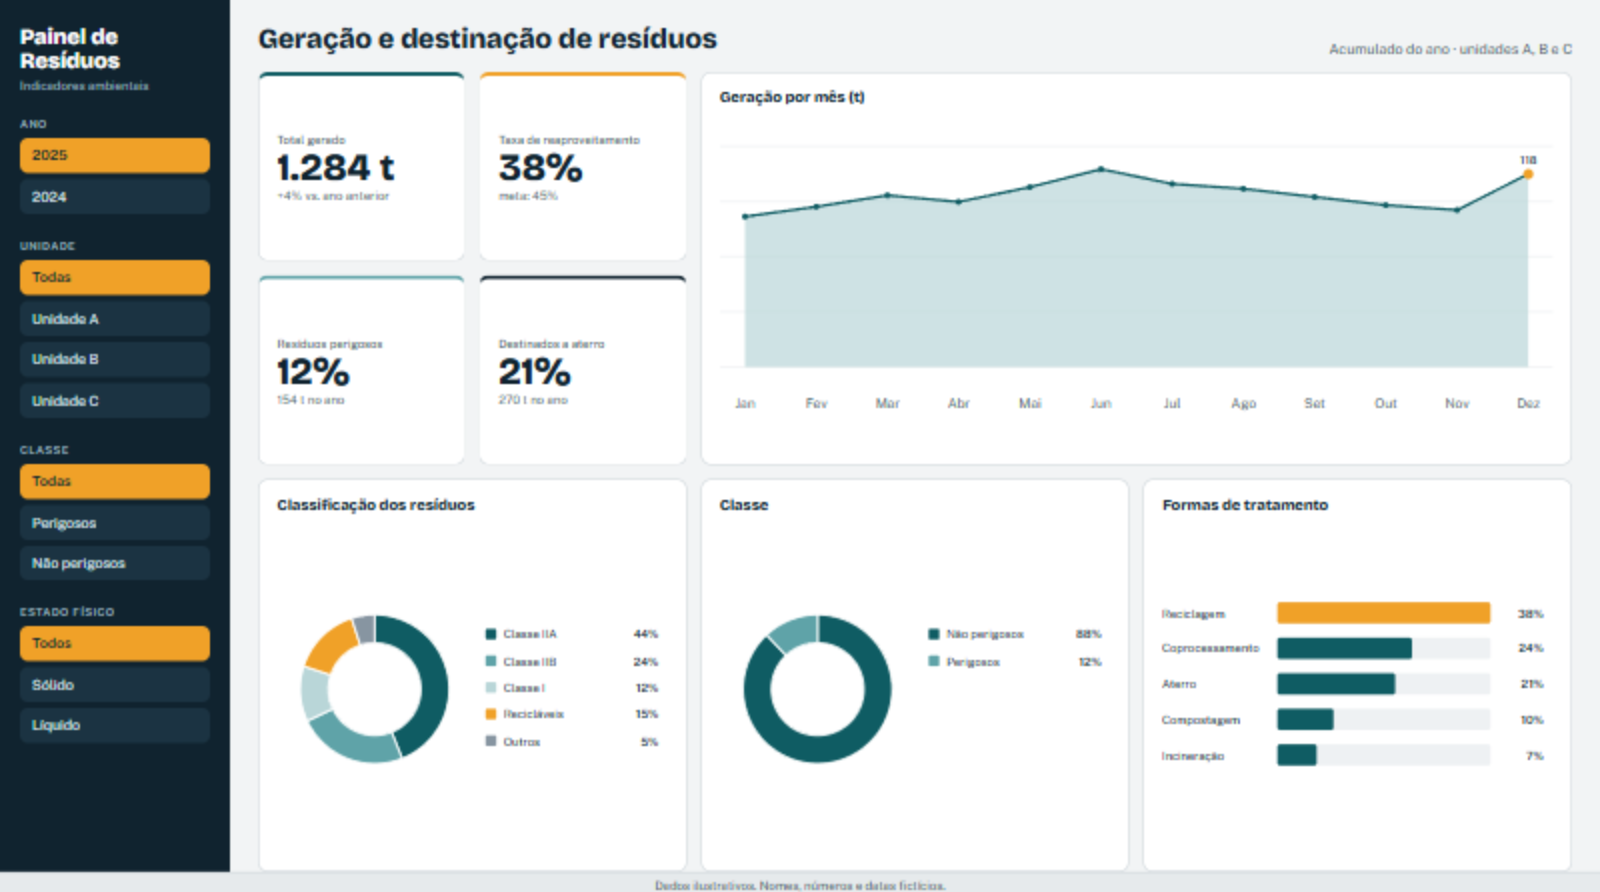Screen dimensions: 1600x892
Task: Click the Outros legend color swatch
Action: coord(491,741)
